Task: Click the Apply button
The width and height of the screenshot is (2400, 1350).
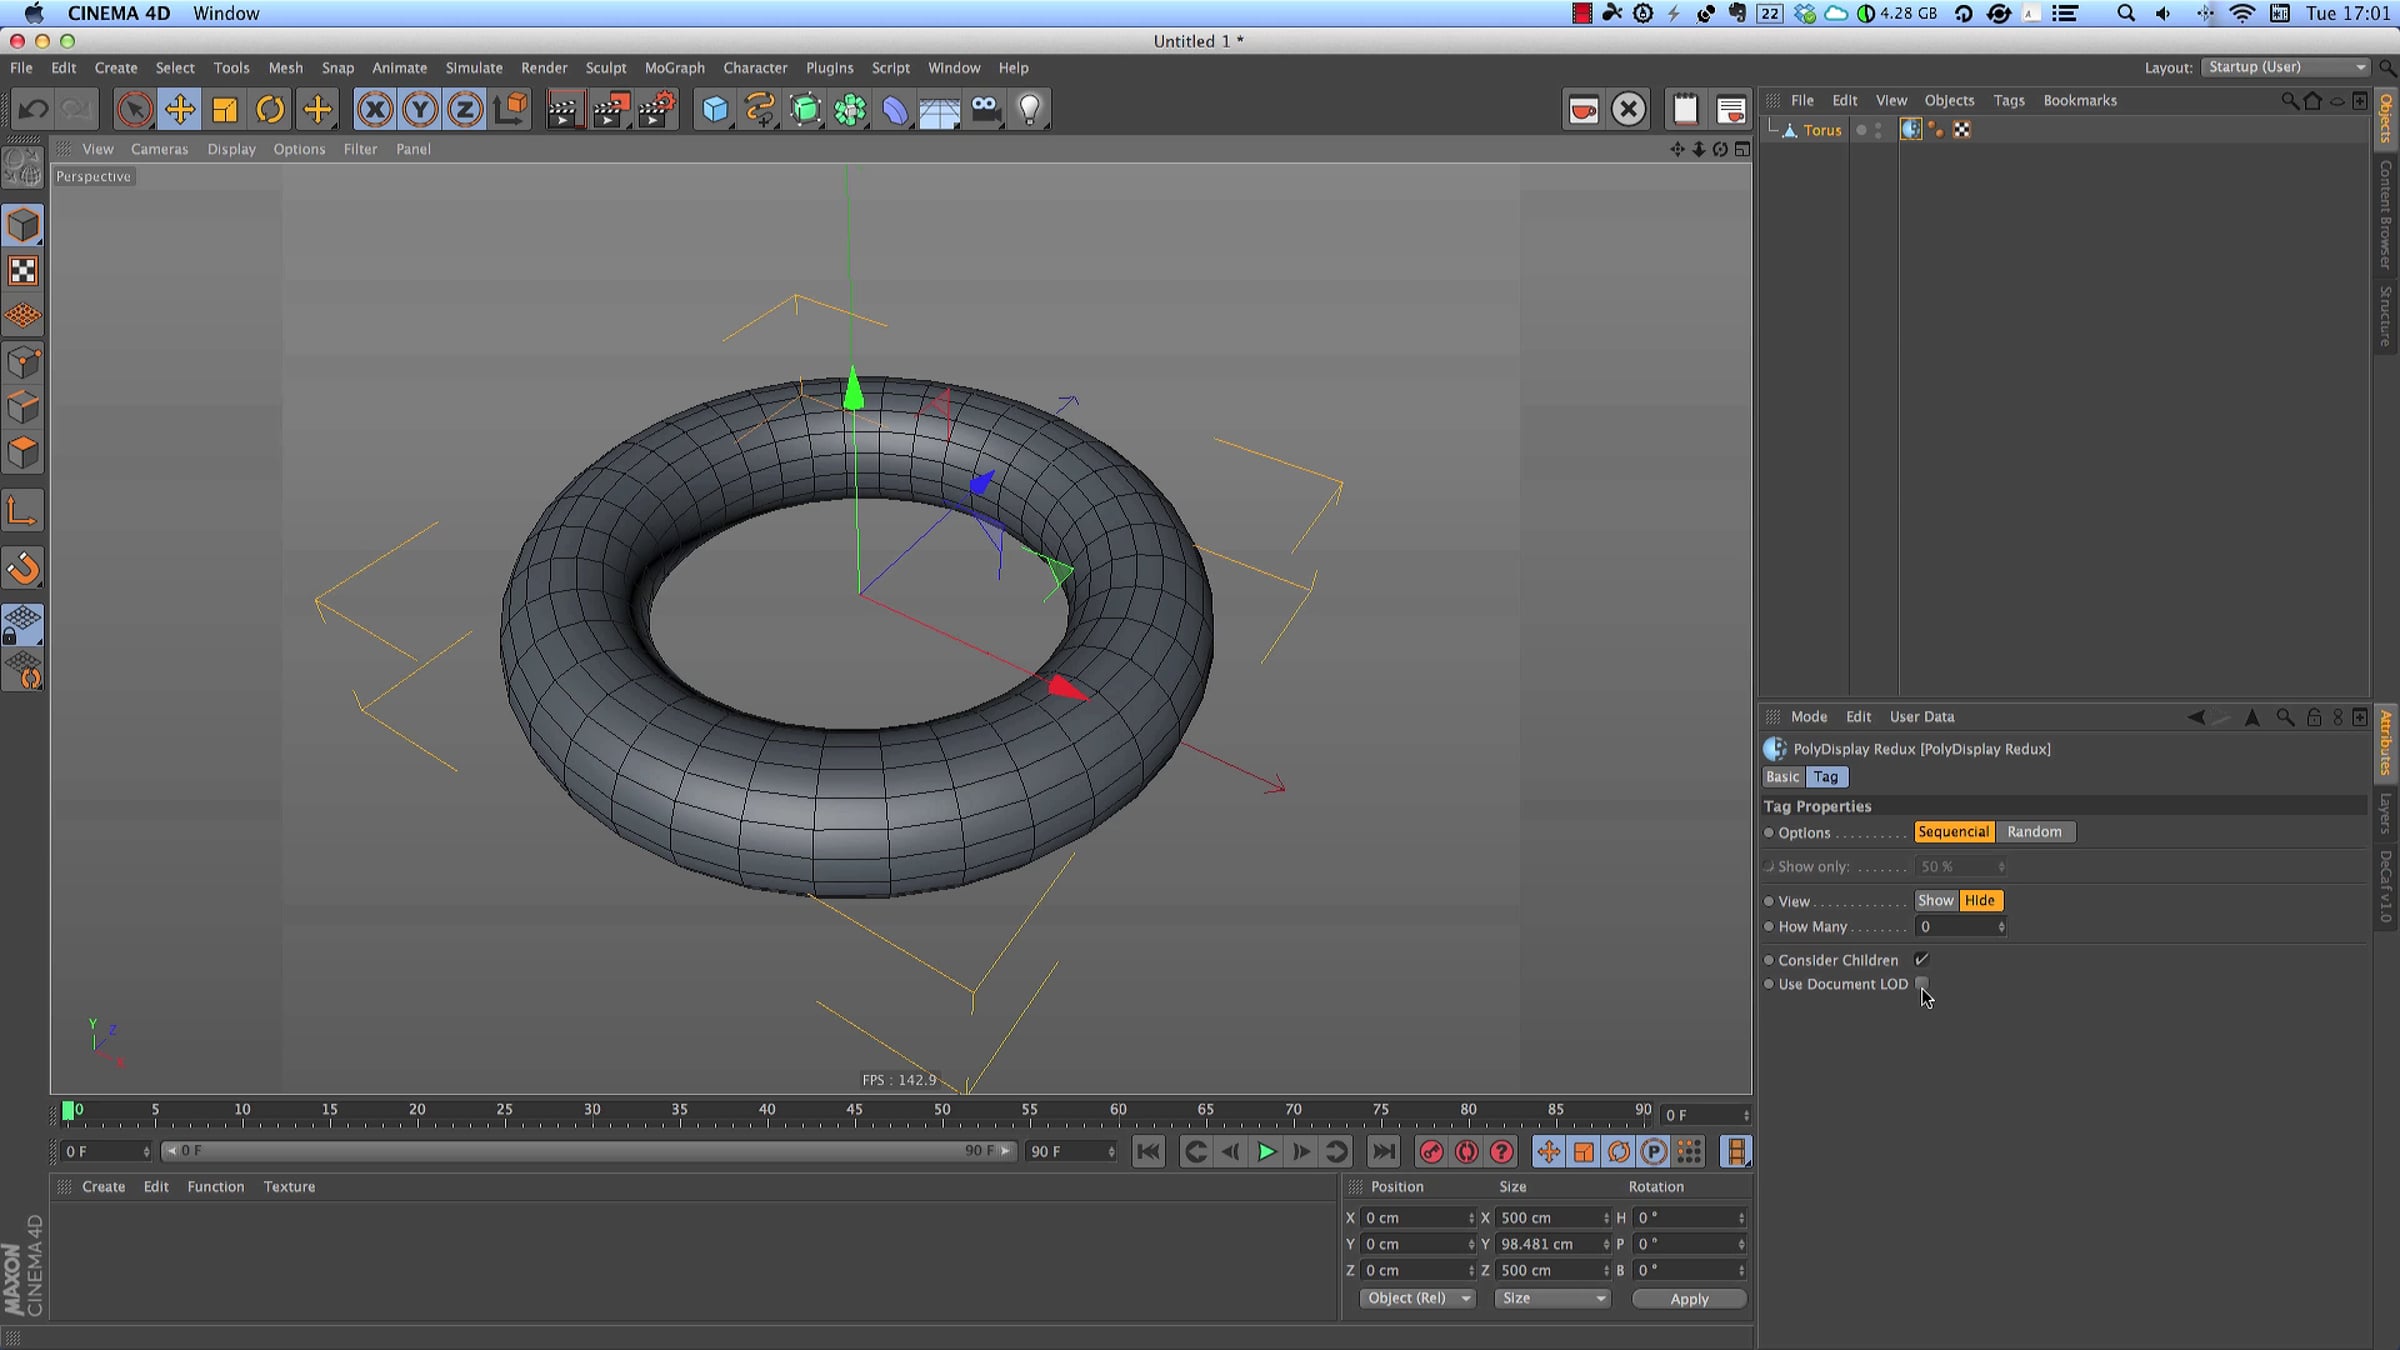Action: coord(1689,1299)
